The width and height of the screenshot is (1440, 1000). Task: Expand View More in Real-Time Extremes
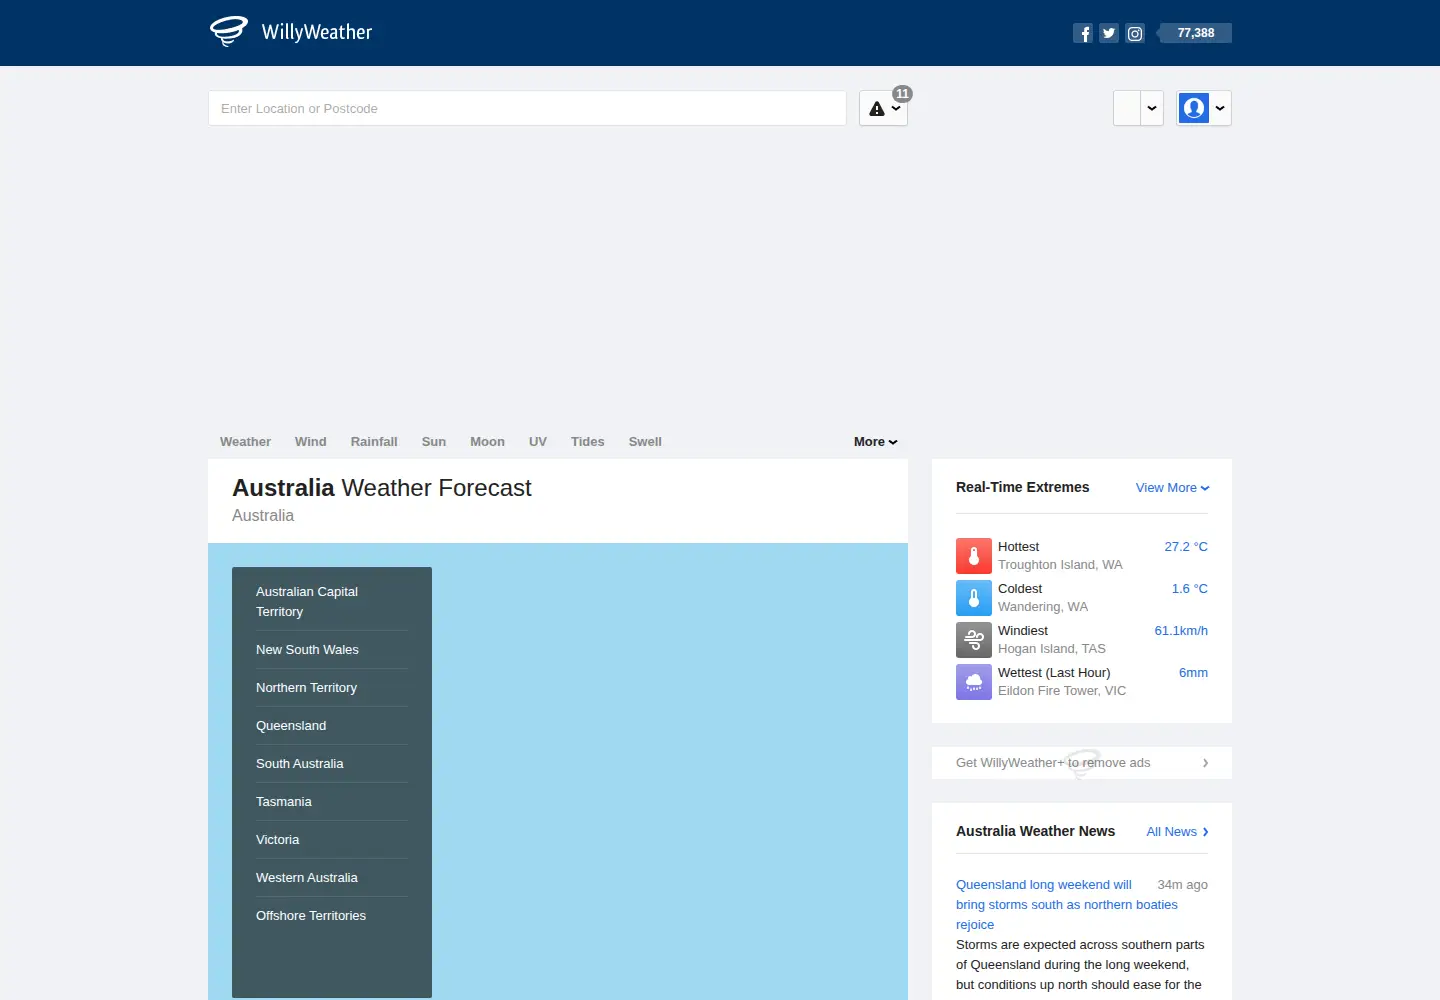click(1172, 487)
